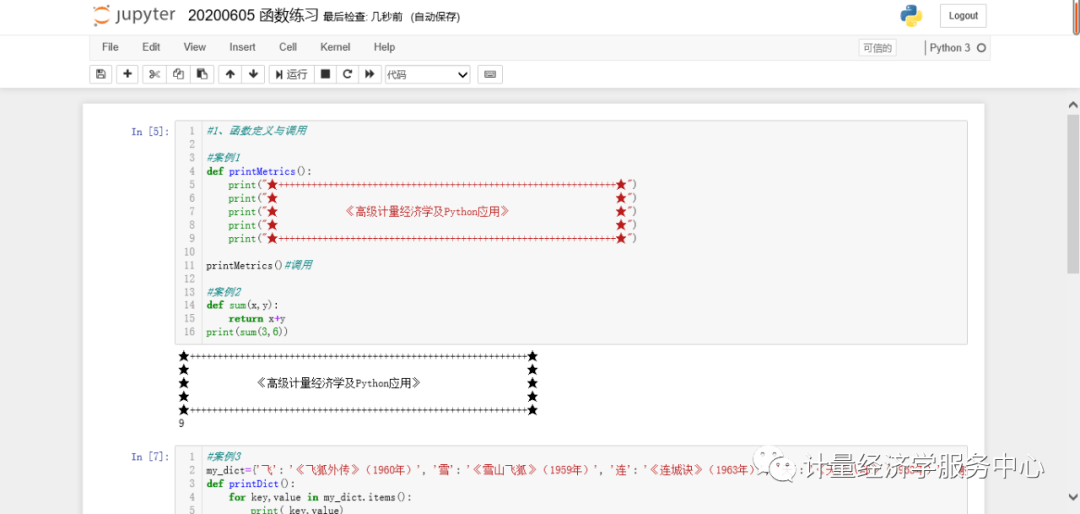
Task: Click the #案例2 comment line
Action: click(223, 292)
